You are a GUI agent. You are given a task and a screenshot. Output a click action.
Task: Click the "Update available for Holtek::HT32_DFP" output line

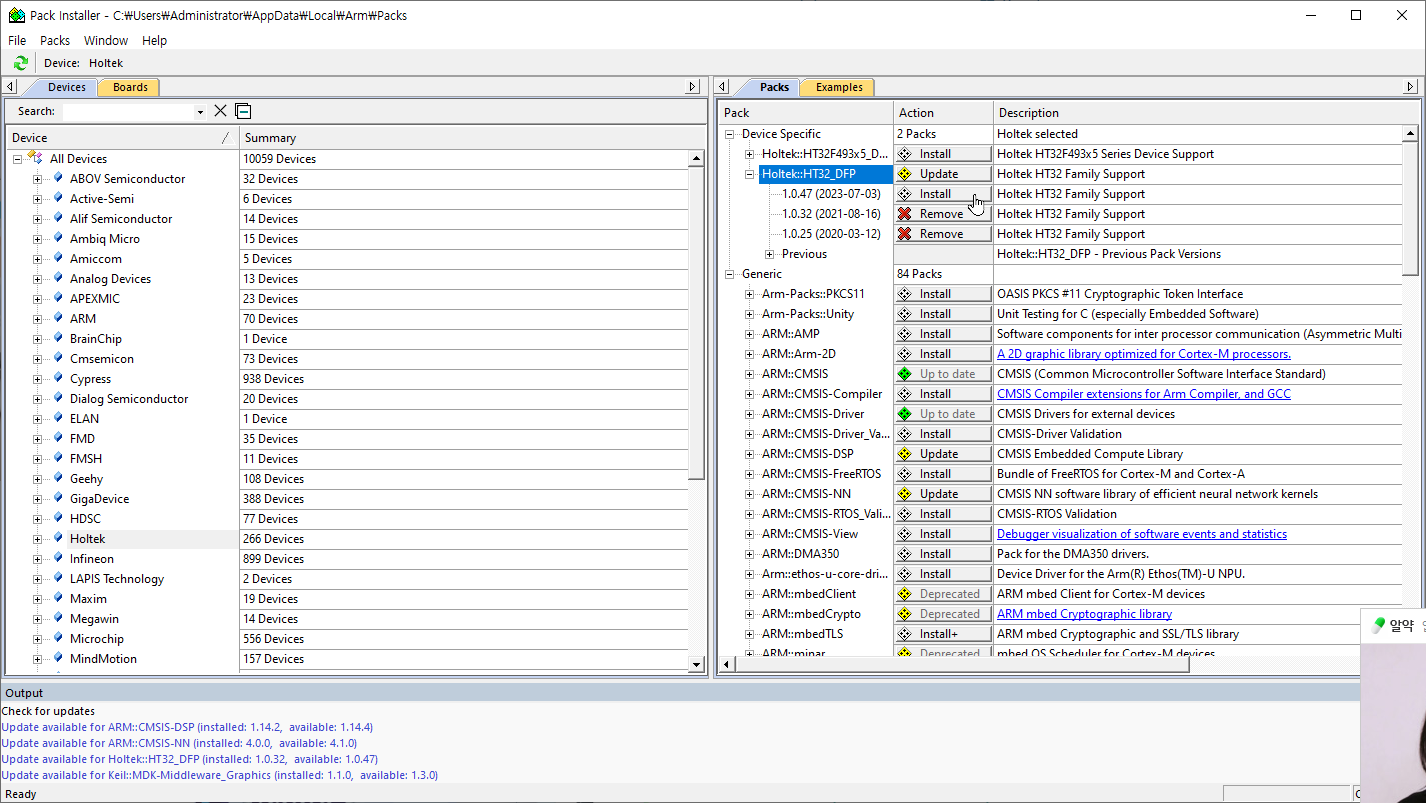tap(189, 759)
